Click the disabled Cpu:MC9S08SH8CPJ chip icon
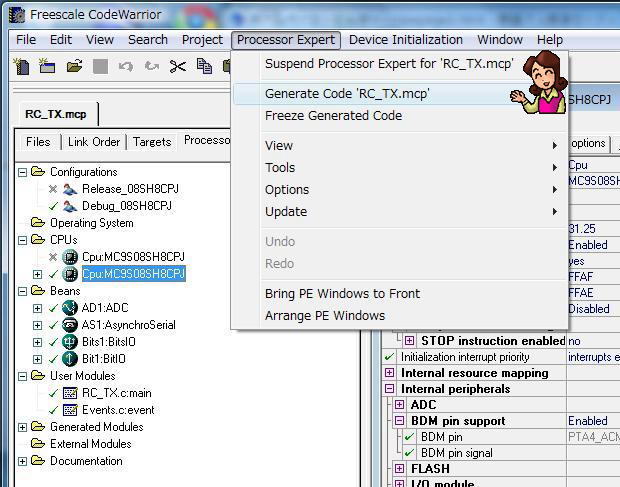The height and width of the screenshot is (487, 620). (x=70, y=257)
